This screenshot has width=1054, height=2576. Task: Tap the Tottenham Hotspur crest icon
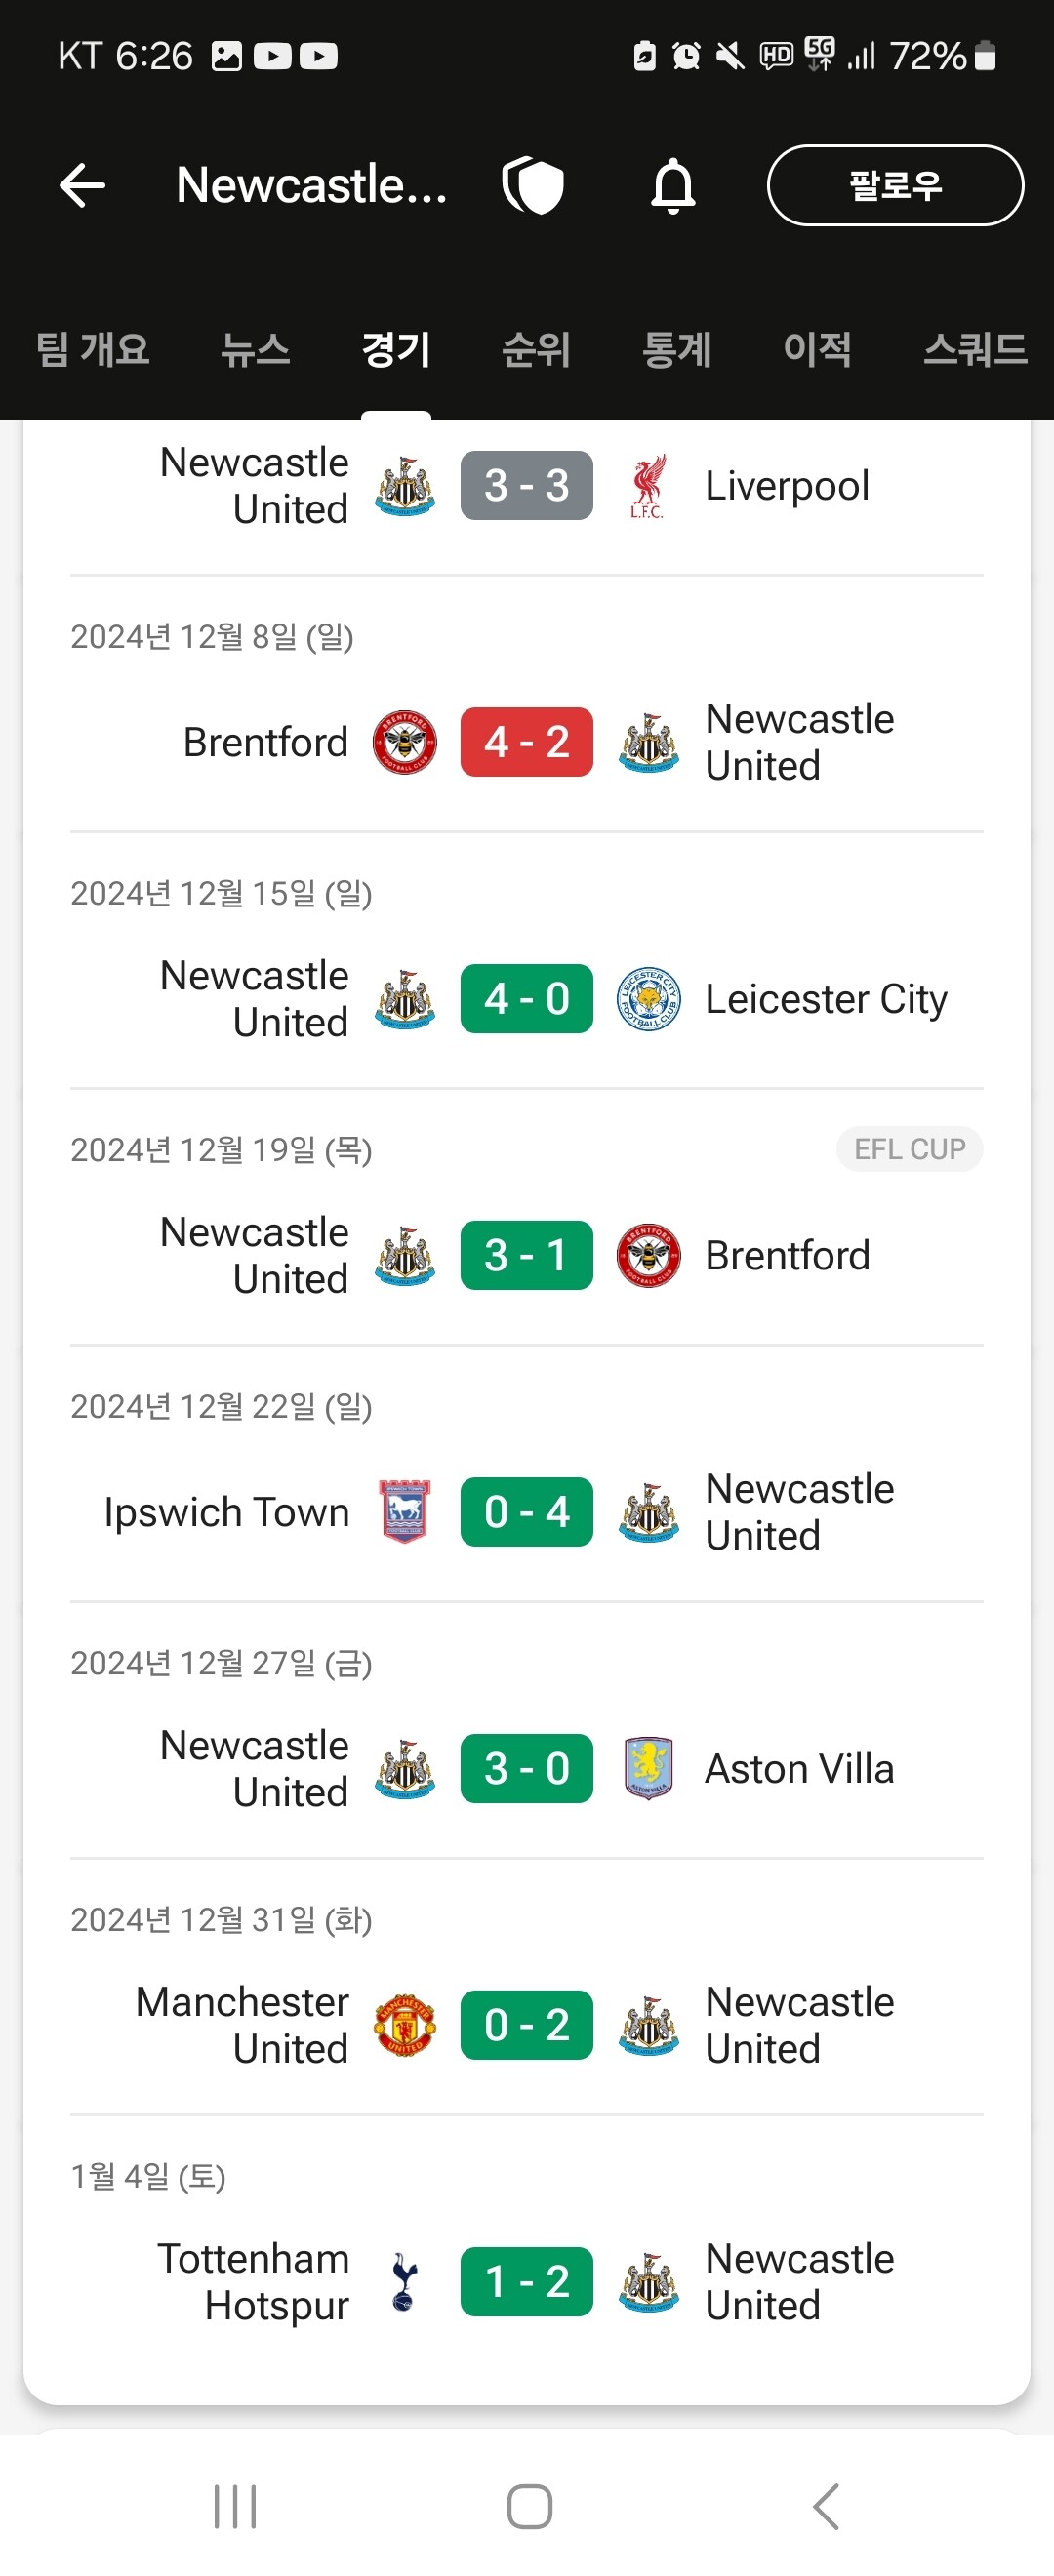405,2282
